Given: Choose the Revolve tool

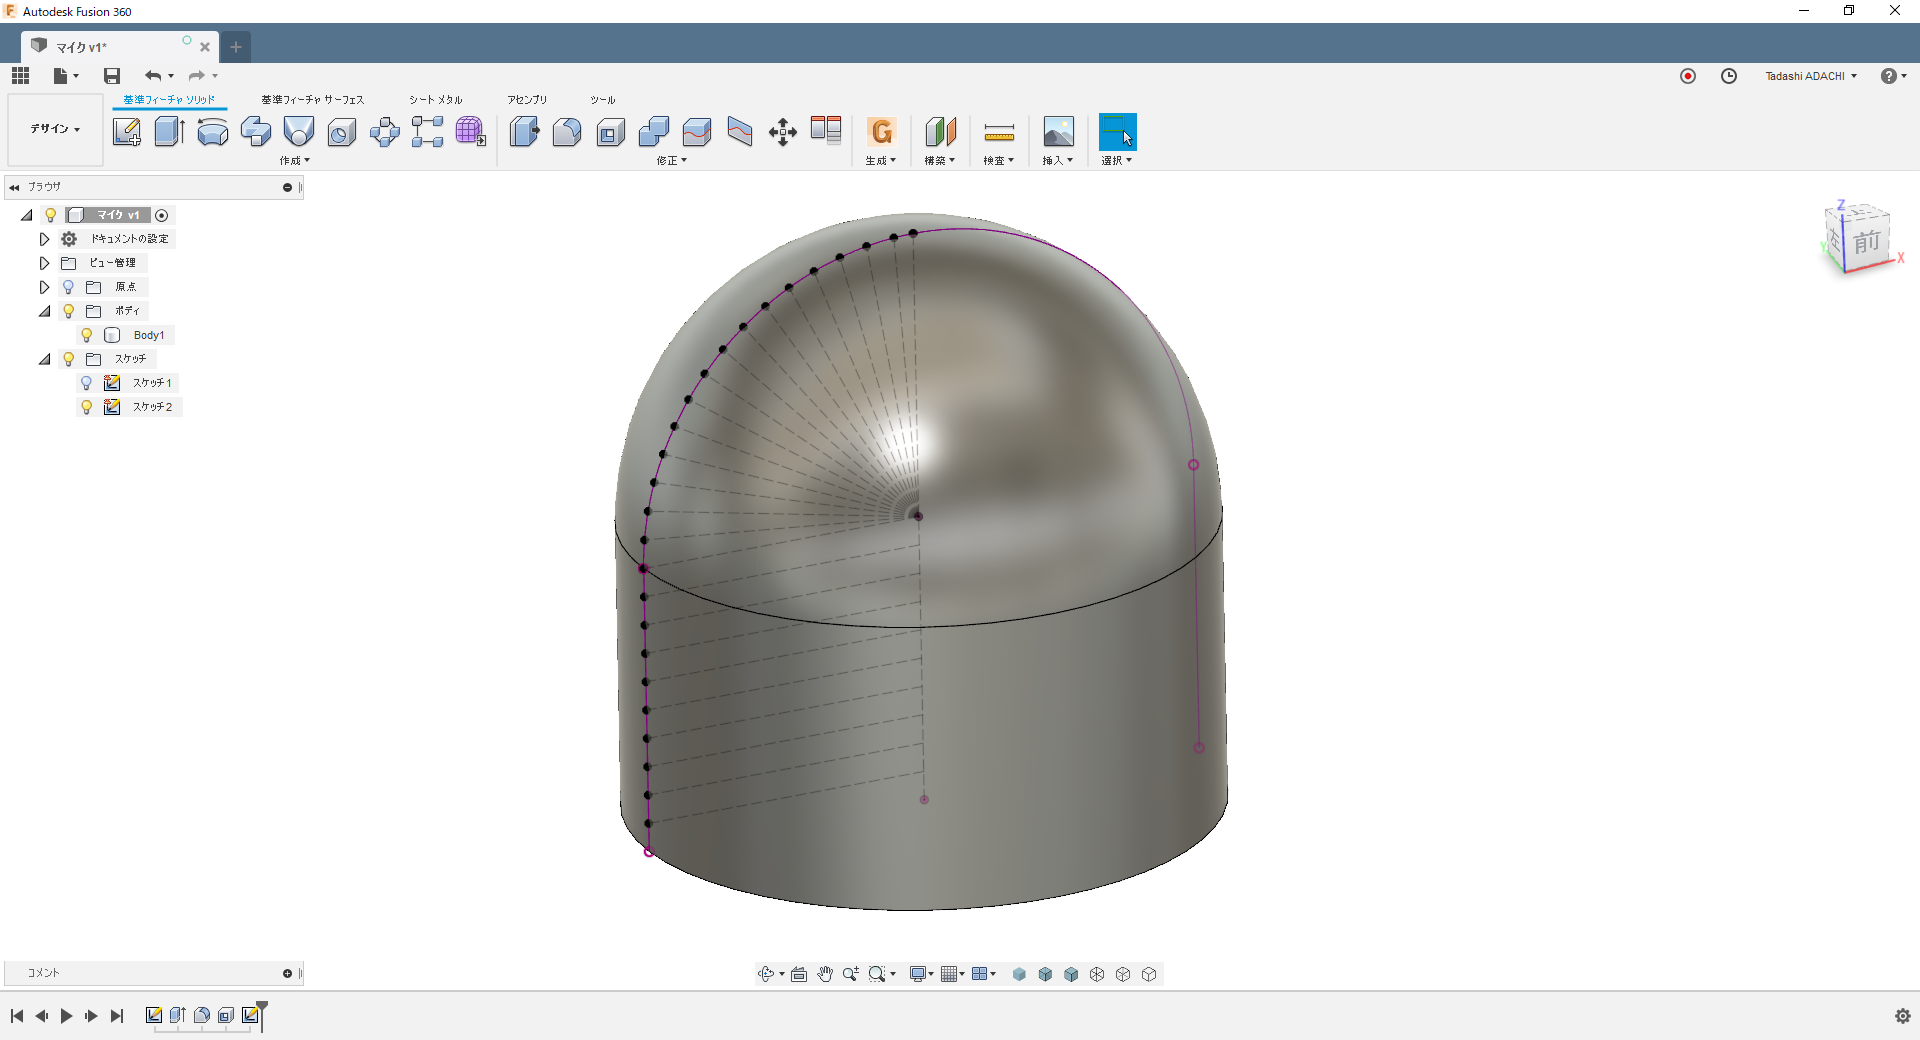Looking at the screenshot, I should pos(212,132).
